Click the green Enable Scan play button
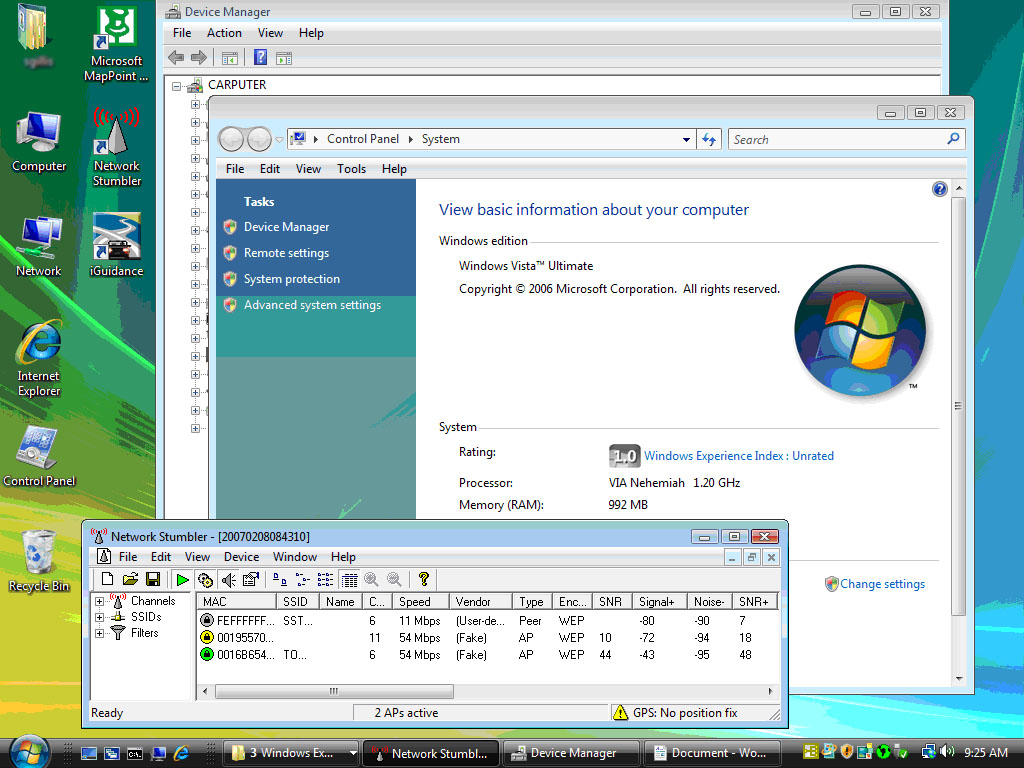 pyautogui.click(x=181, y=579)
